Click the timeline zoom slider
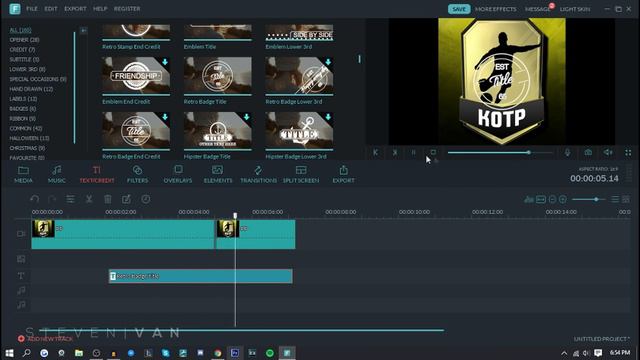The image size is (640, 360). click(x=588, y=199)
